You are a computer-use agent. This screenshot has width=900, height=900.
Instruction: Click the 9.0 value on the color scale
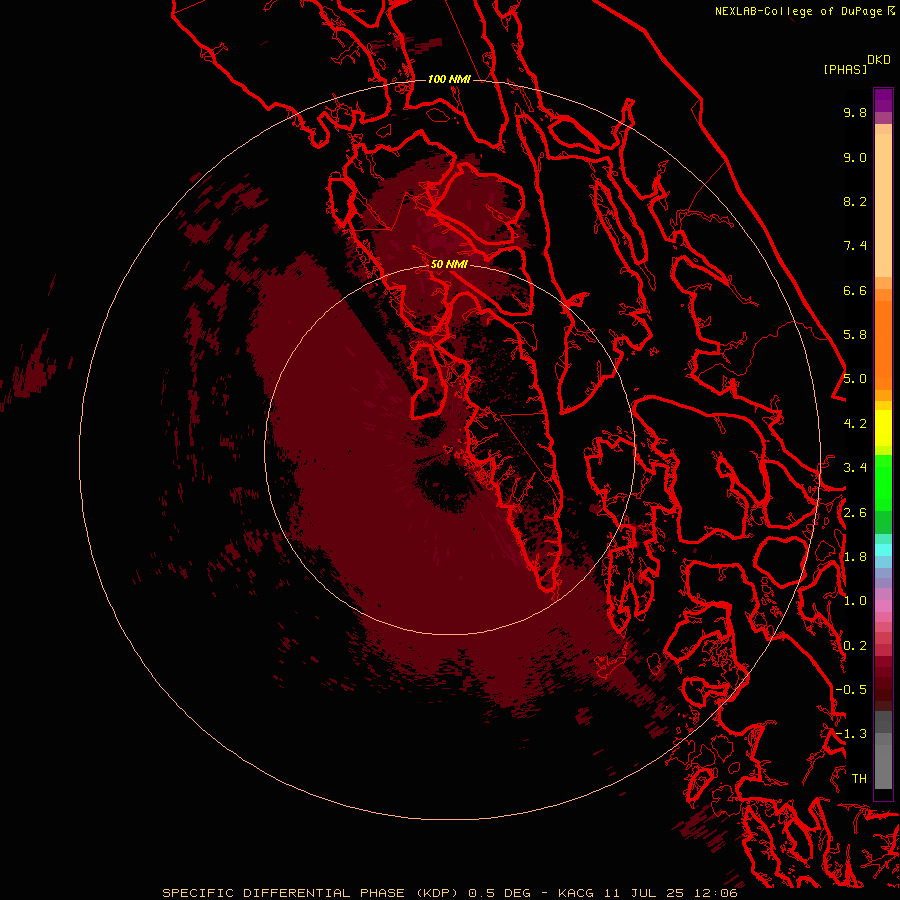[x=855, y=157]
